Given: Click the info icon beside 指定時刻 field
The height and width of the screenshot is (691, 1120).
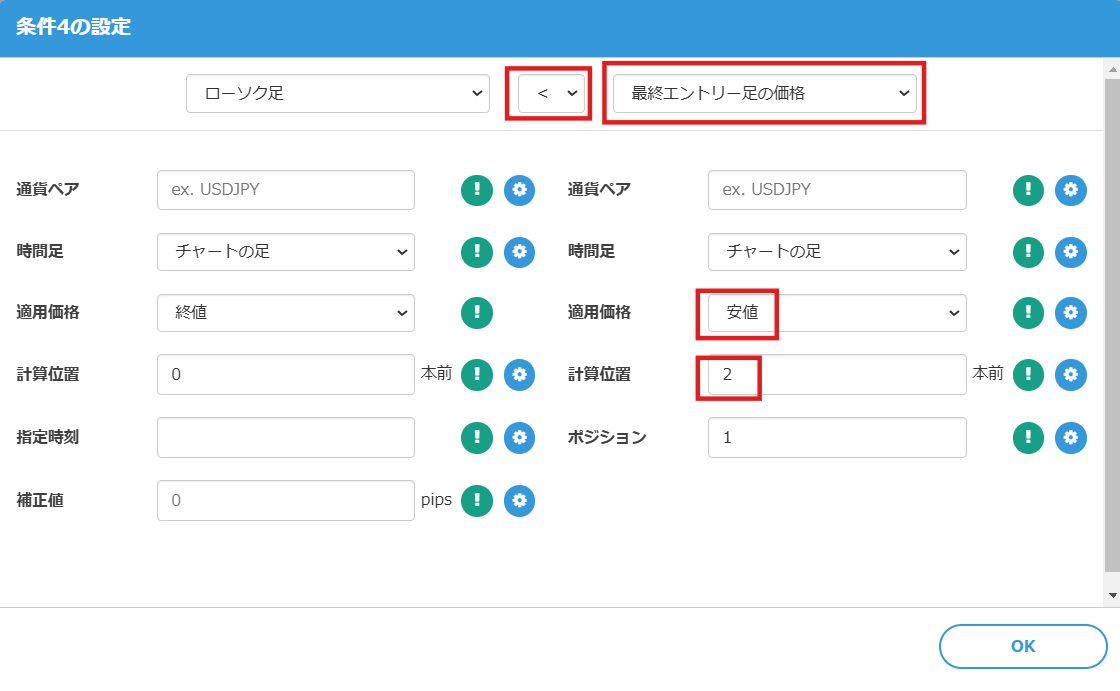Looking at the screenshot, I should point(477,437).
